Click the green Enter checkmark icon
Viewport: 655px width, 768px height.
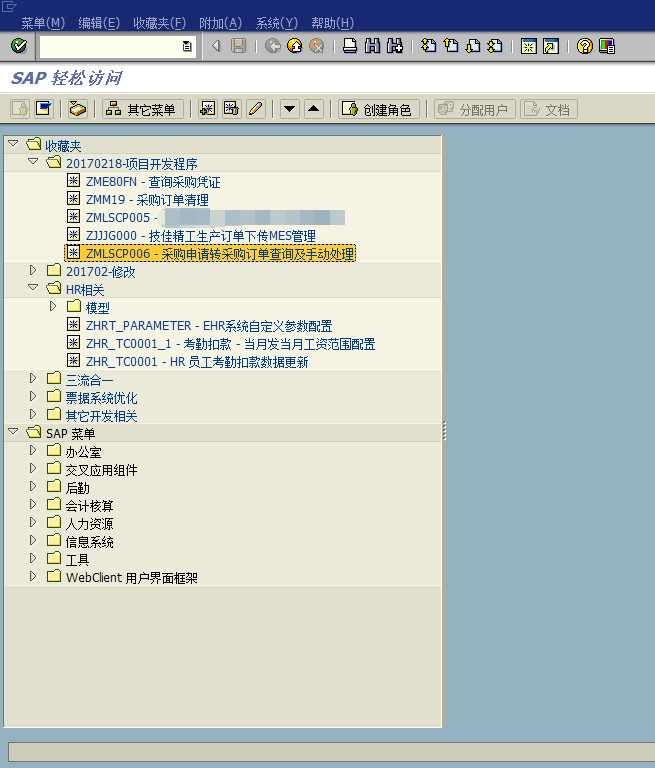coord(19,46)
